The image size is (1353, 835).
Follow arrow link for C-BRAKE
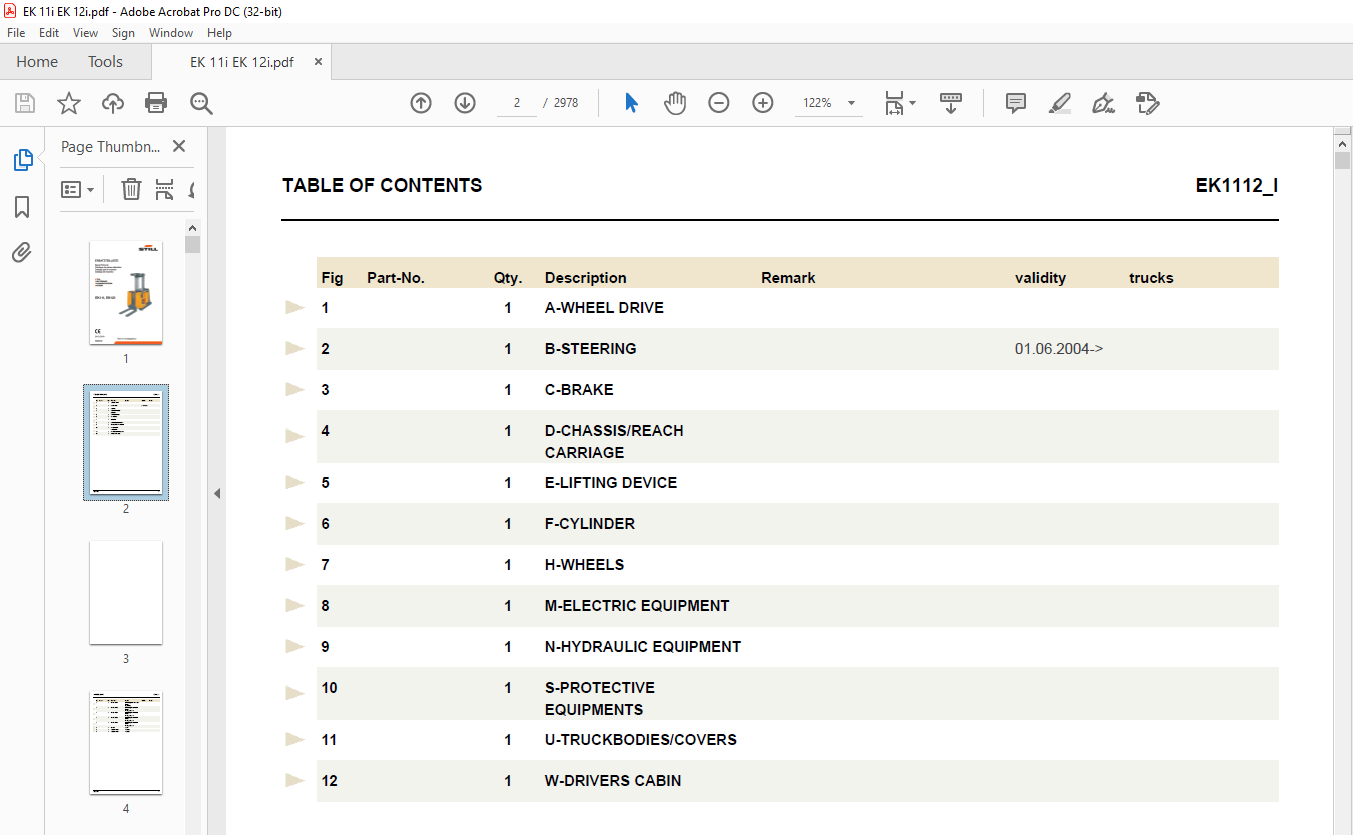[295, 389]
